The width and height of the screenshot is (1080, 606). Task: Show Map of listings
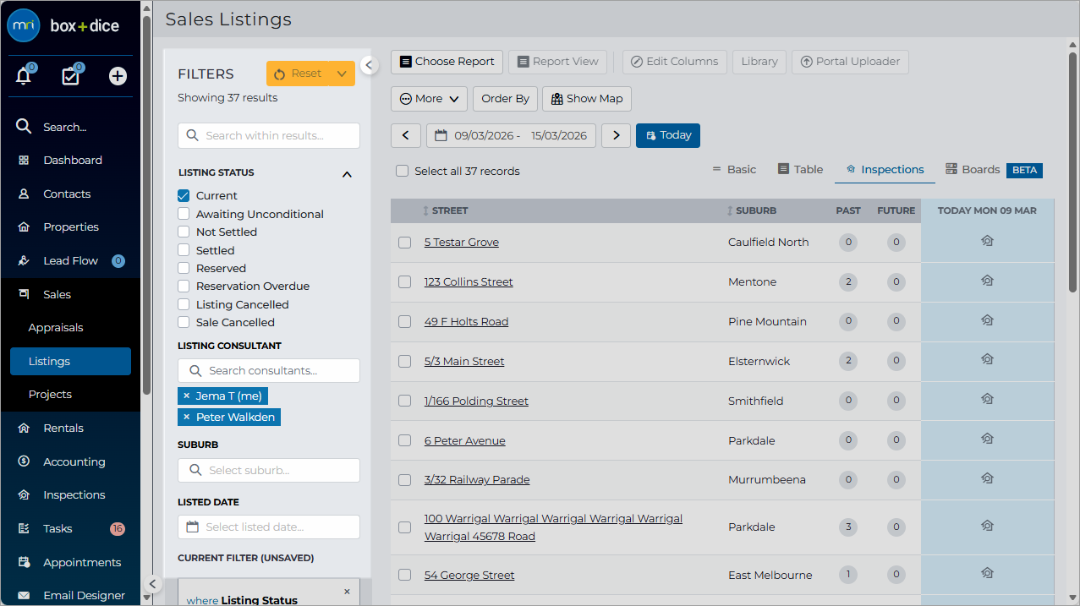[x=587, y=98]
